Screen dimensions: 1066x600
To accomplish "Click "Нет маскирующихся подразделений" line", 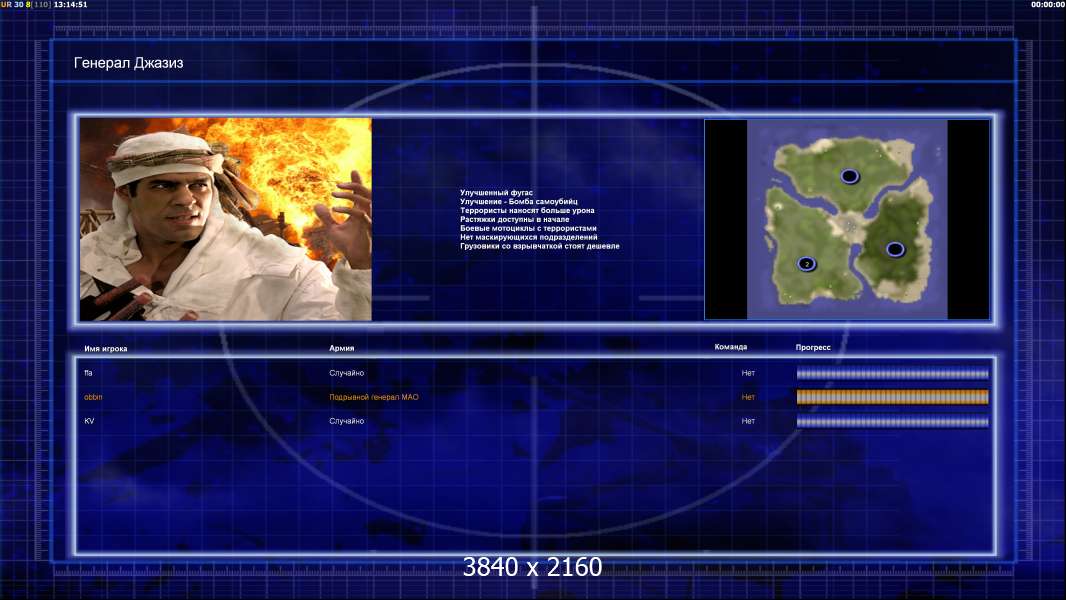I will (529, 237).
